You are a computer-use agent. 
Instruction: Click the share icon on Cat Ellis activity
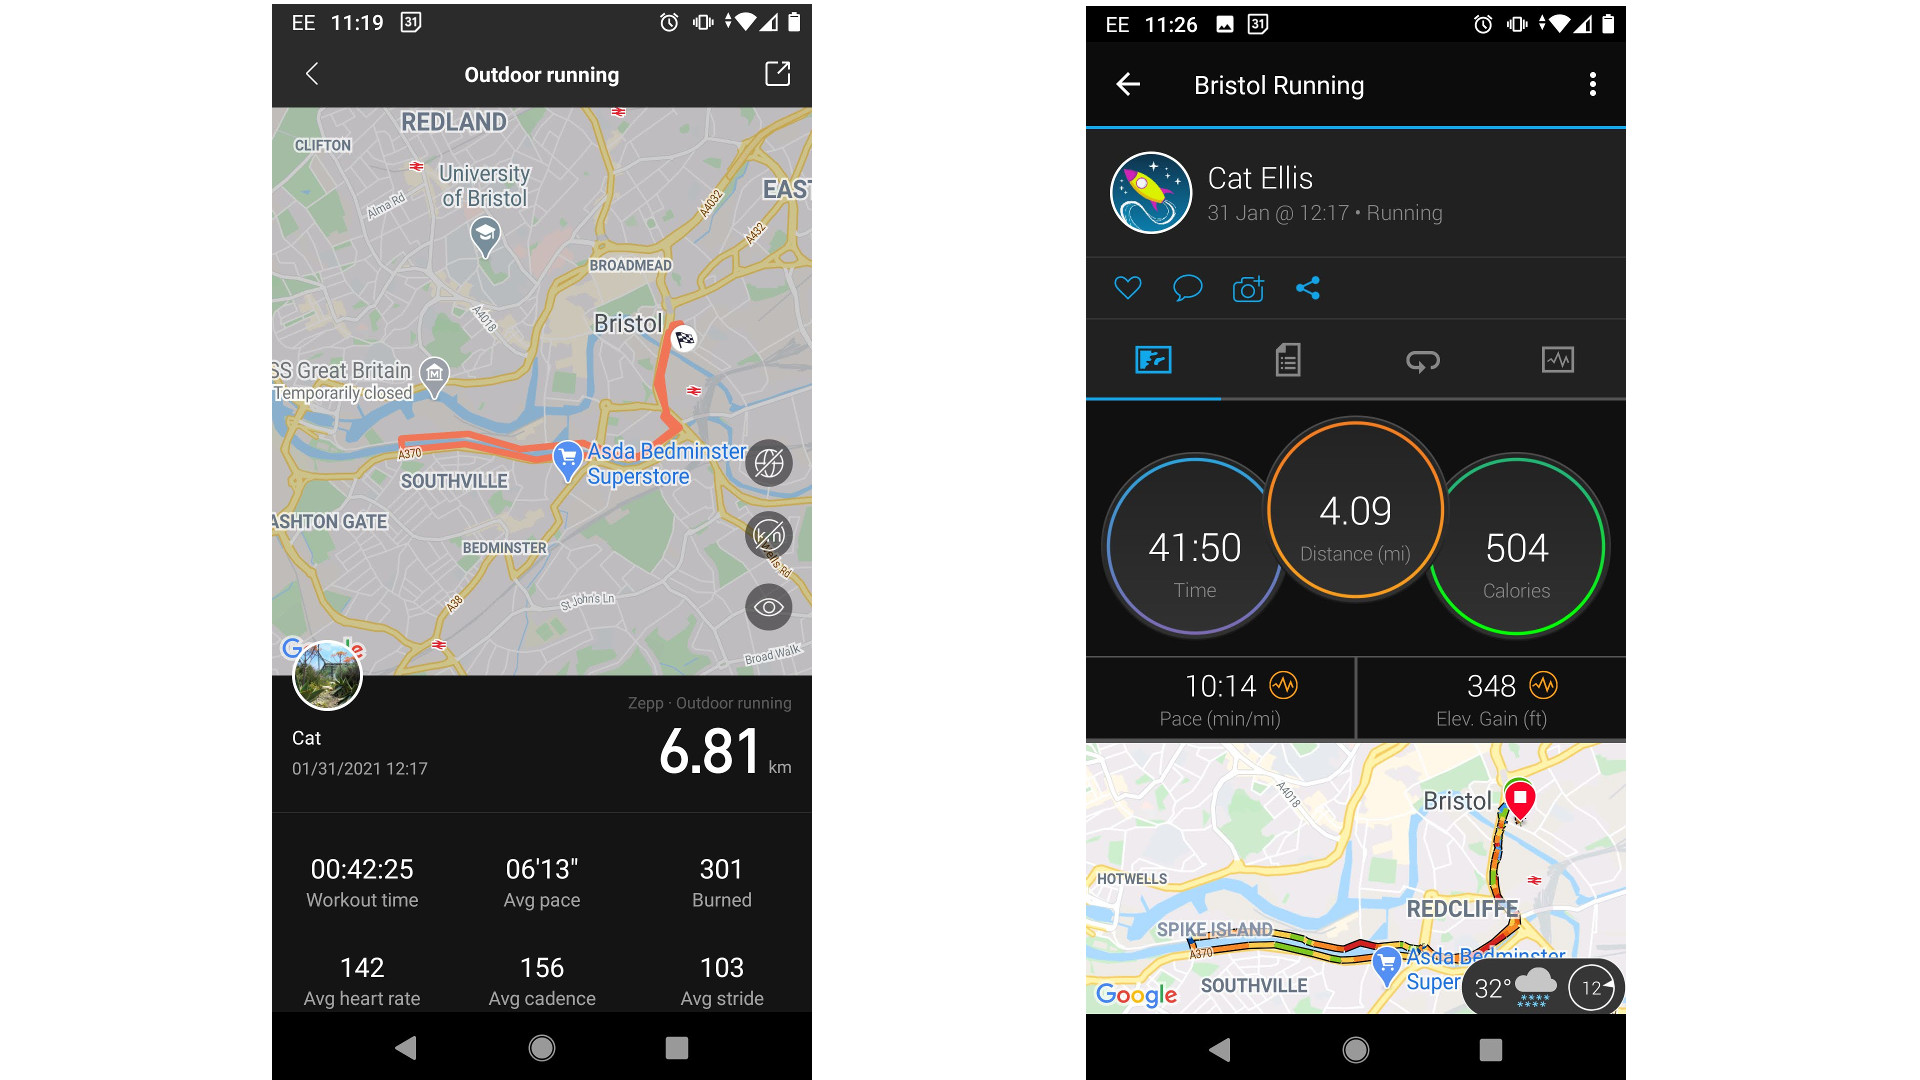(1307, 289)
